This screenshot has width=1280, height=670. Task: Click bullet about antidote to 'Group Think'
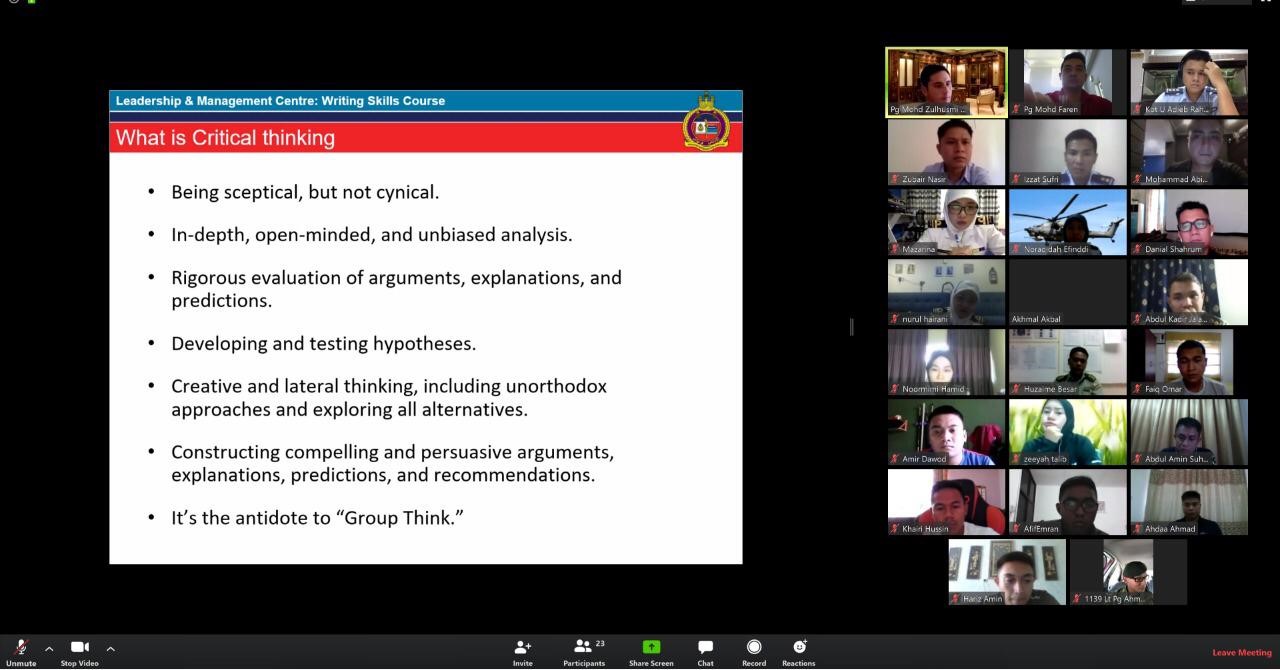317,518
